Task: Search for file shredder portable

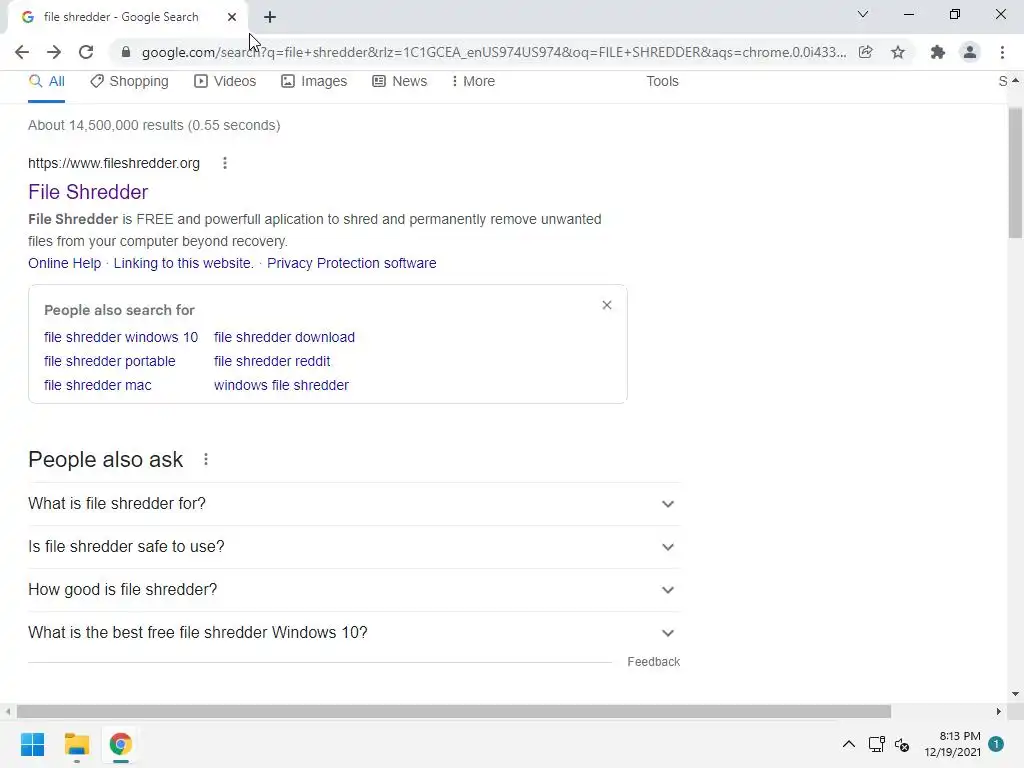Action: 110,361
